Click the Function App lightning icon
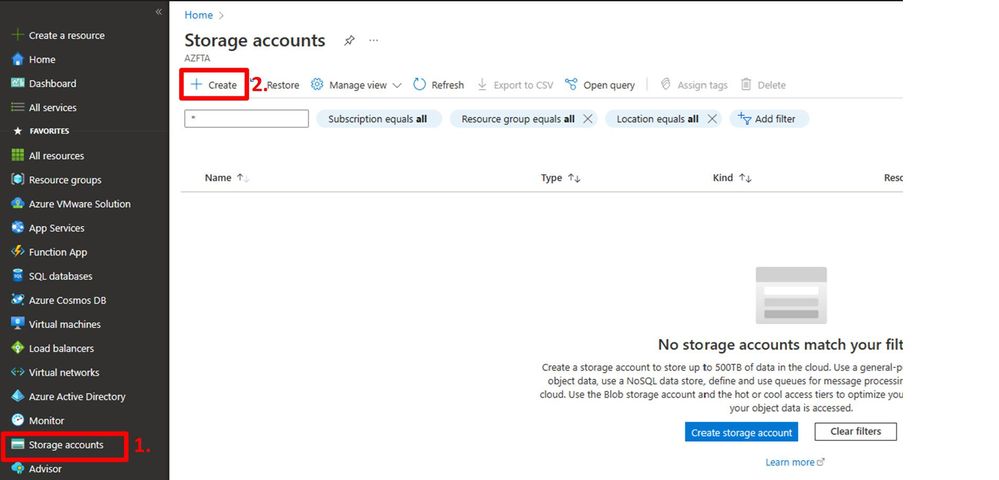The image size is (999, 480). click(x=18, y=252)
